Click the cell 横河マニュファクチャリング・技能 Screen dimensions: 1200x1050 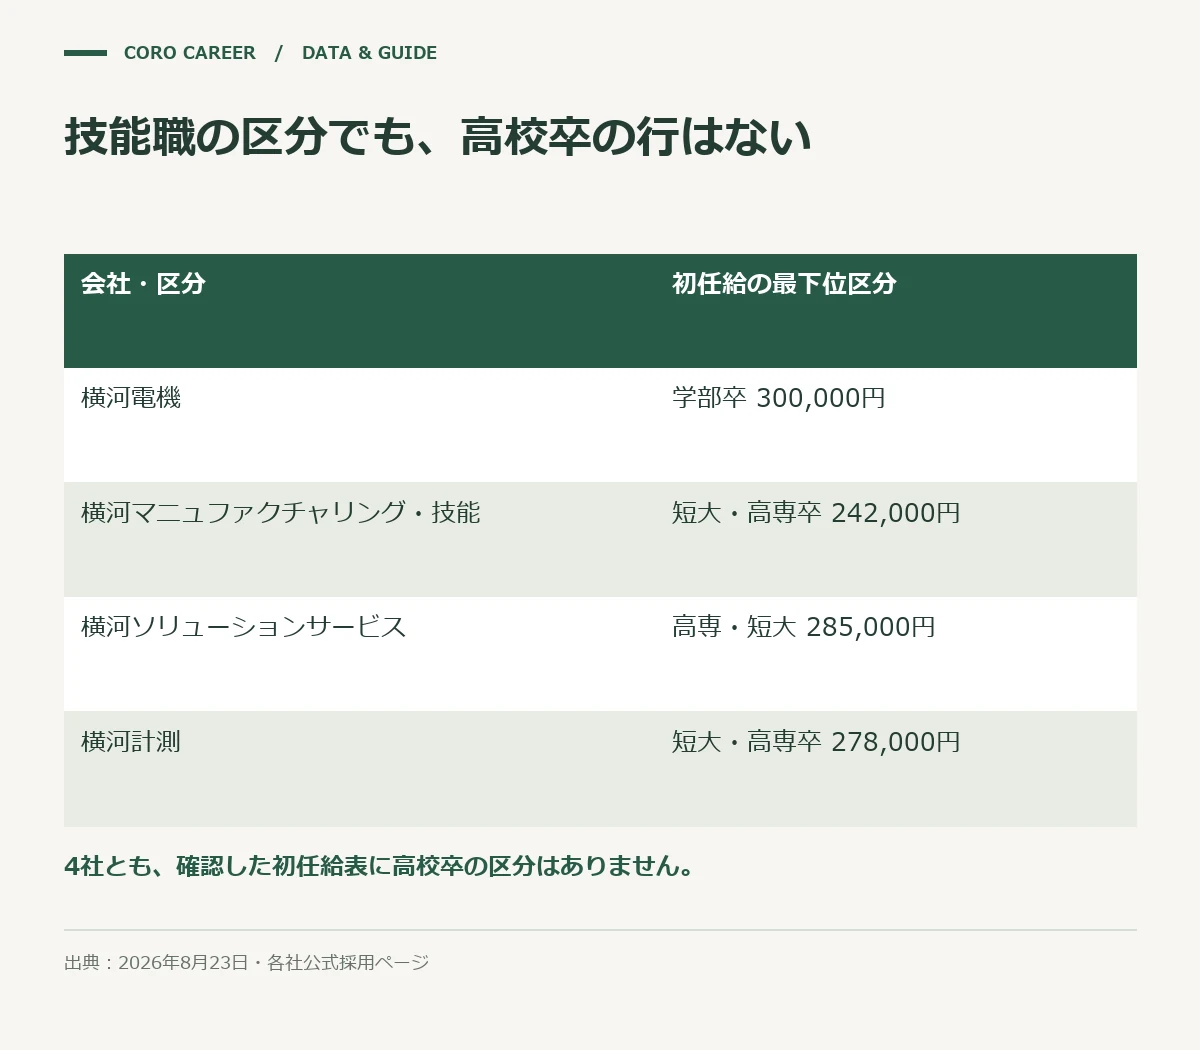[281, 513]
